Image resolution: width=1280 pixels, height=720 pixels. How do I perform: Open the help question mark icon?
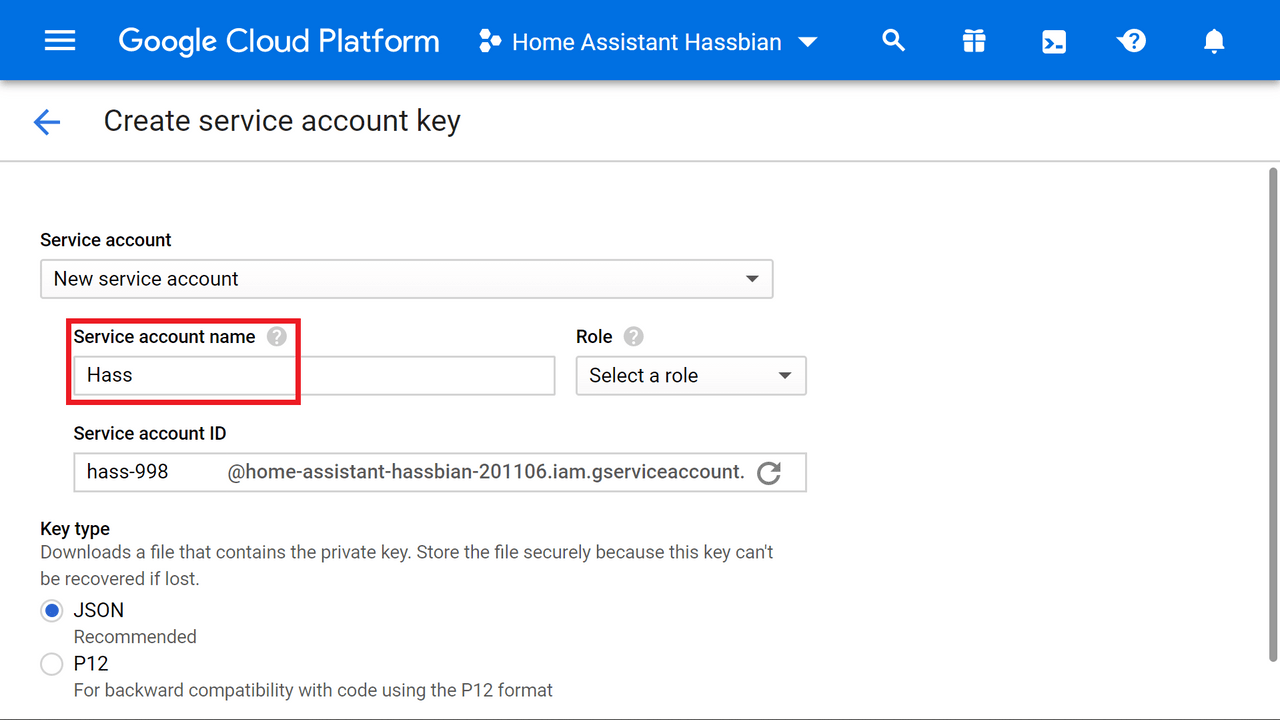(1132, 41)
